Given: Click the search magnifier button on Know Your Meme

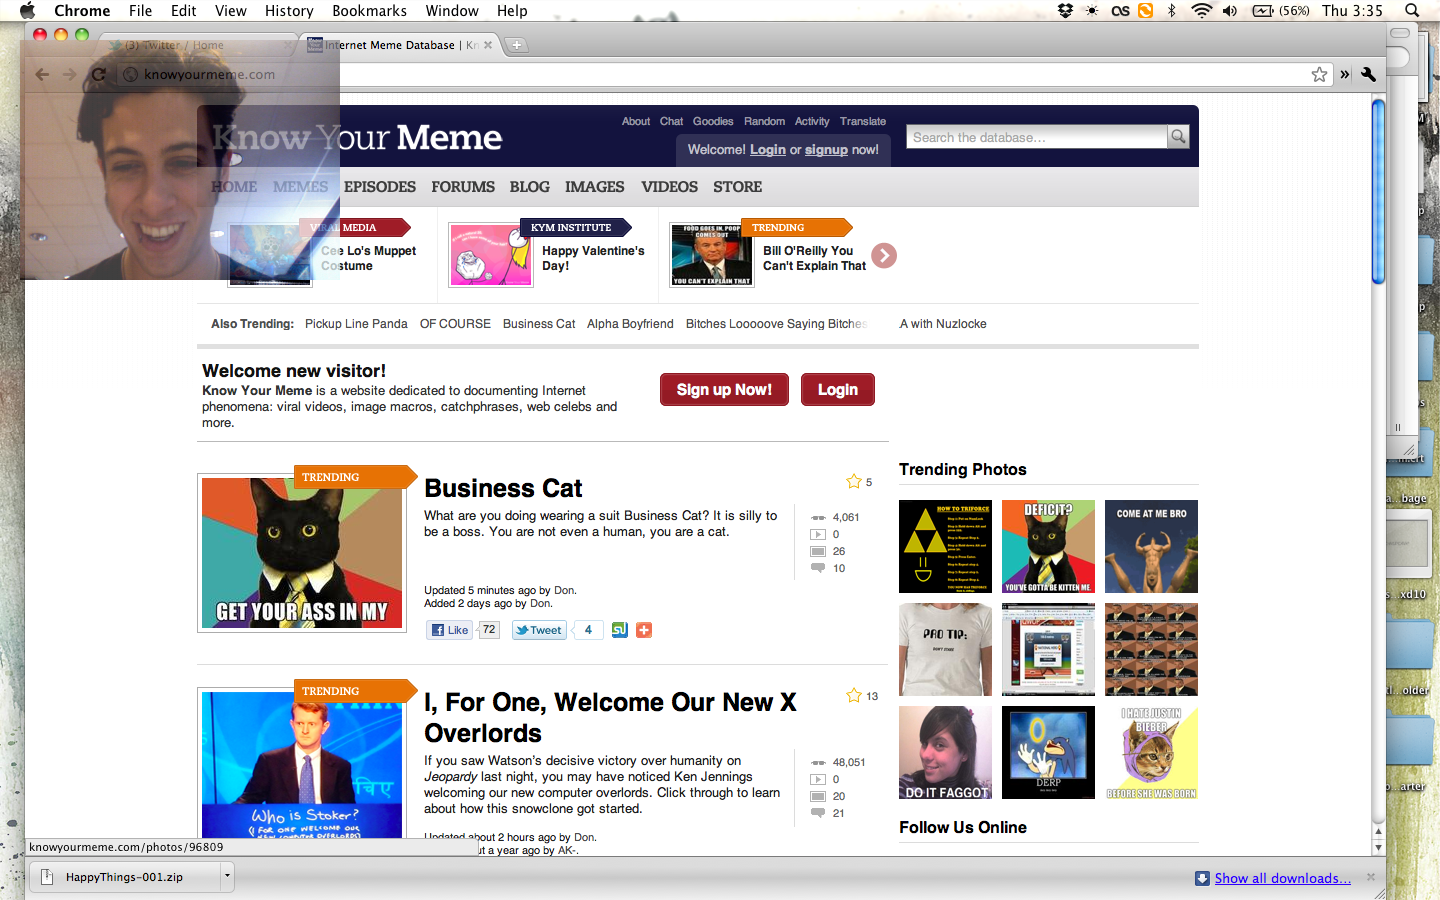Looking at the screenshot, I should pyautogui.click(x=1178, y=137).
